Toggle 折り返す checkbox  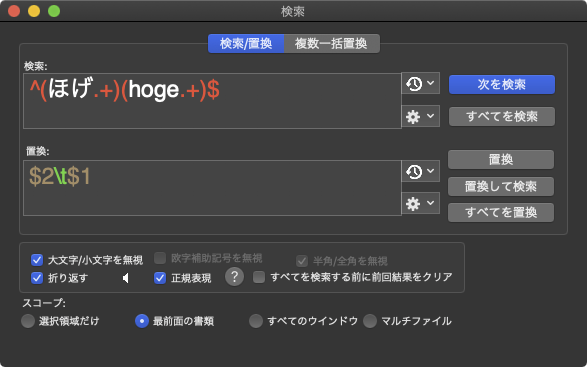[x=37, y=278]
